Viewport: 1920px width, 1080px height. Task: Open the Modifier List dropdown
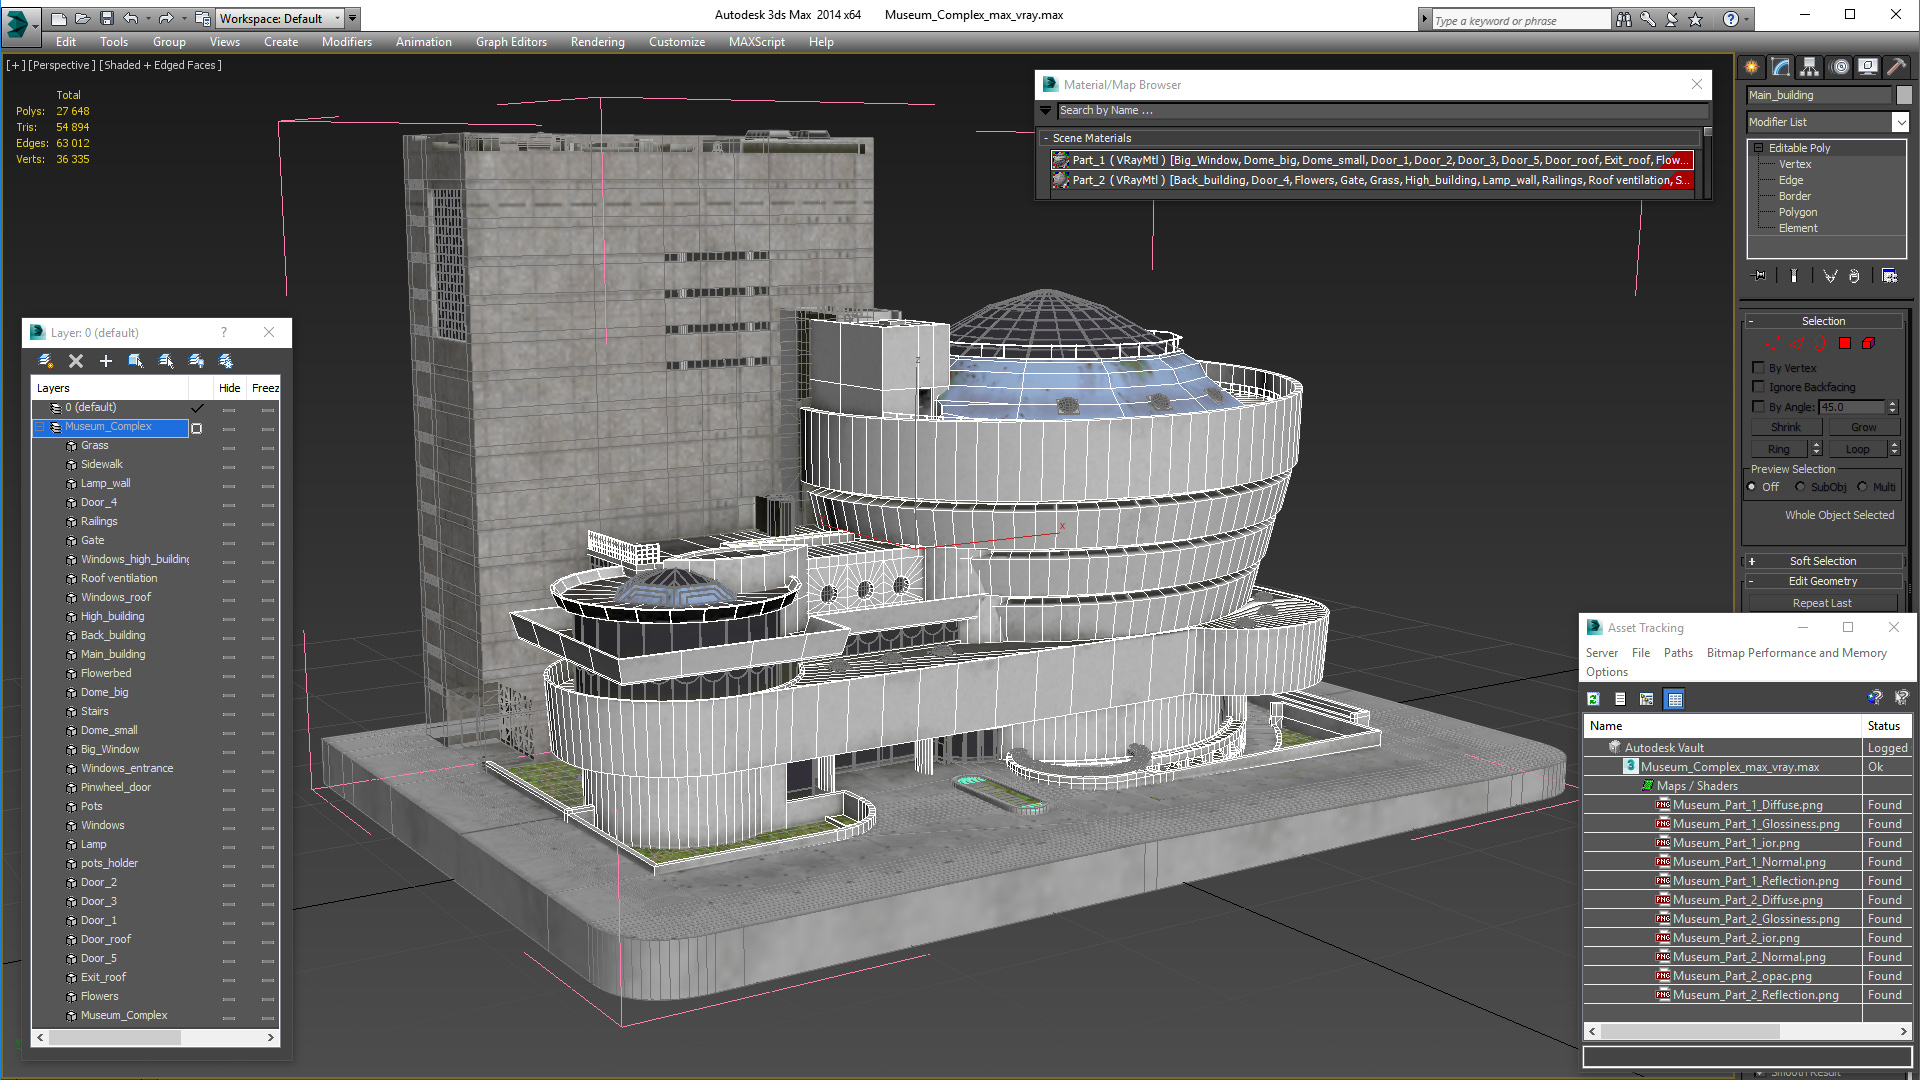1900,122
